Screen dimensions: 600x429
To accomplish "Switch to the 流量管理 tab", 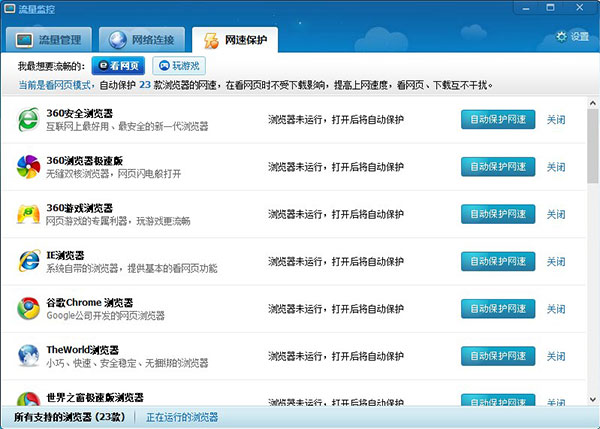I will pos(52,41).
